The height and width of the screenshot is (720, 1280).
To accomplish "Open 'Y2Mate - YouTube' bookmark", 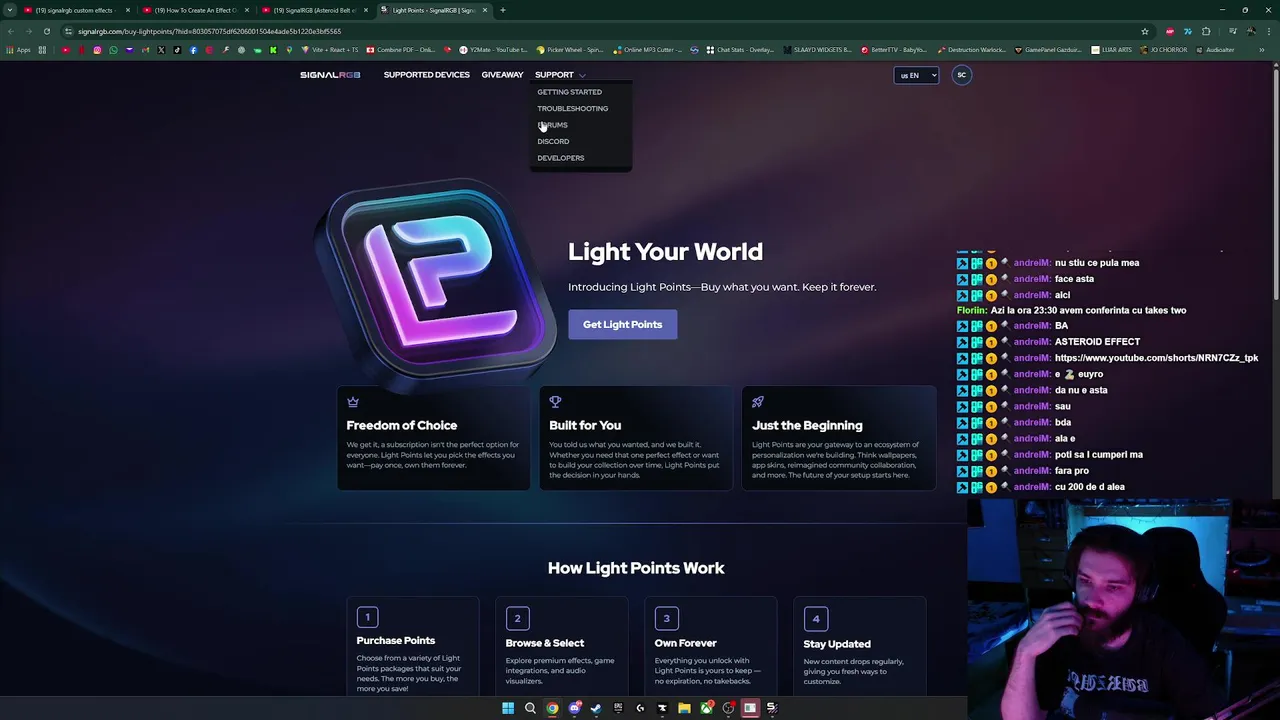I will click(x=493, y=50).
